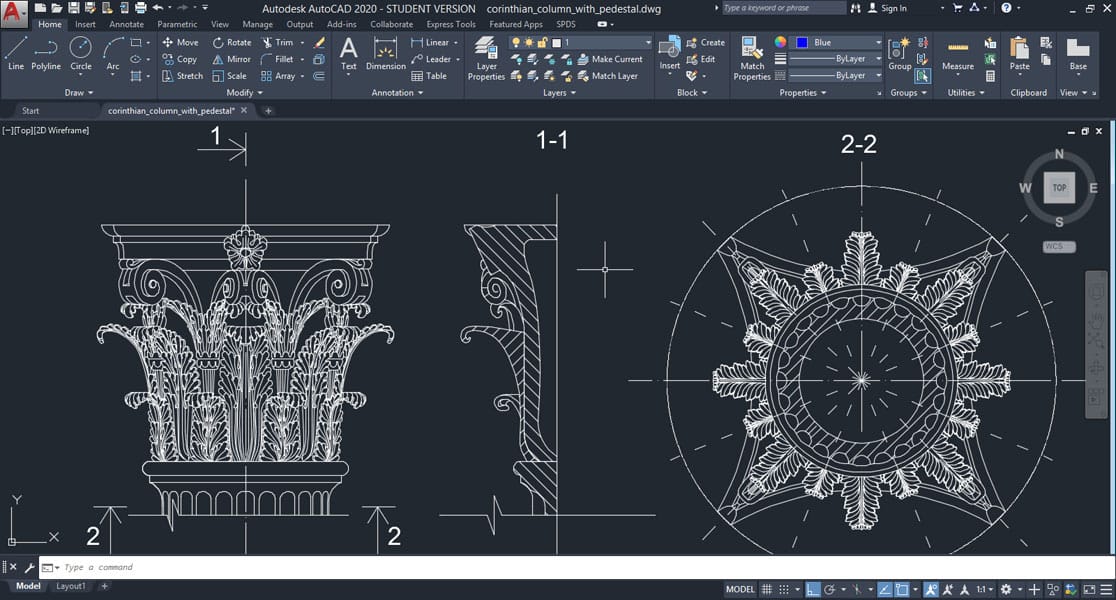1116x600 pixels.
Task: Expand the Draw panel options
Action: pyautogui.click(x=80, y=93)
